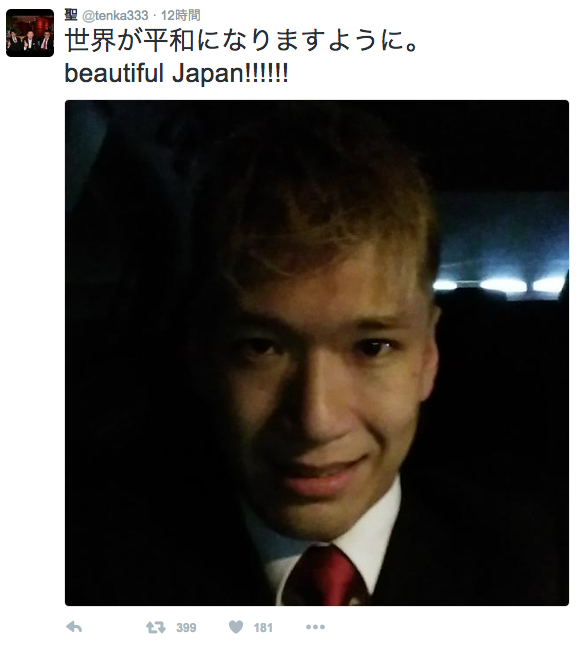Screen dimensions: 579x646
Task: Open the profile avatar of tenka333
Action: pyautogui.click(x=30, y=33)
